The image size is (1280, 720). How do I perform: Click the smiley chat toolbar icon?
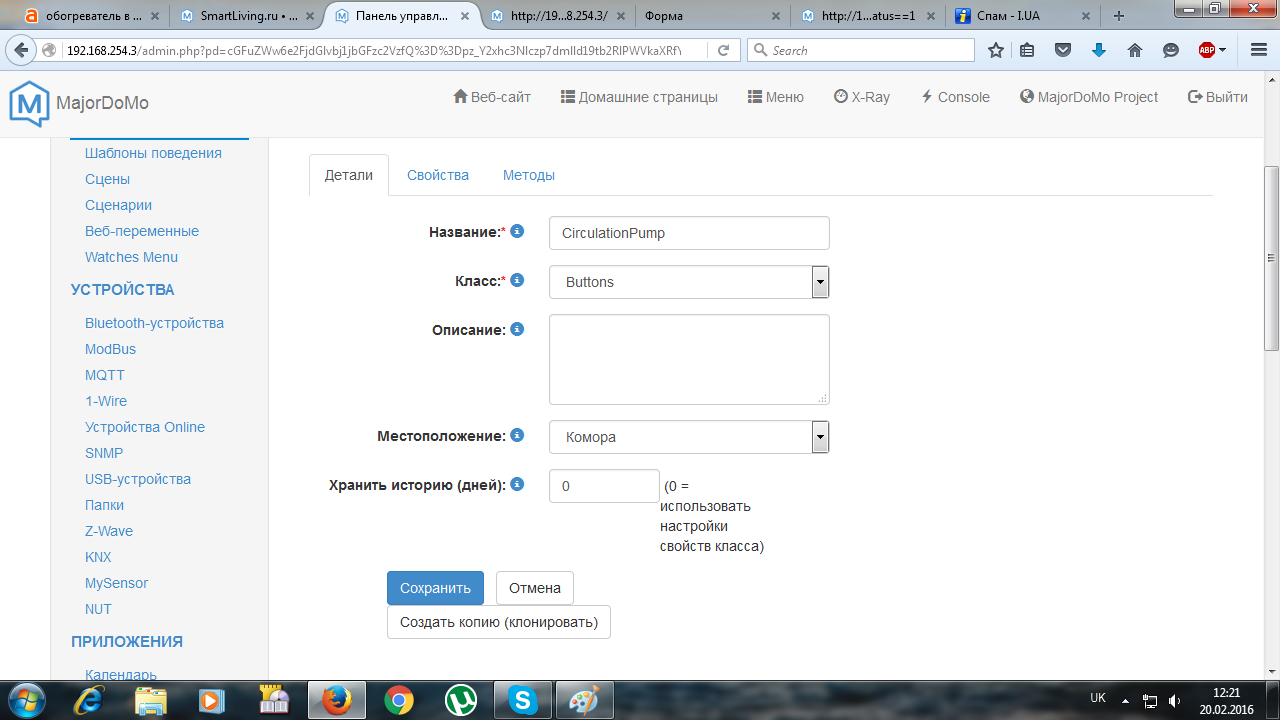point(1170,50)
